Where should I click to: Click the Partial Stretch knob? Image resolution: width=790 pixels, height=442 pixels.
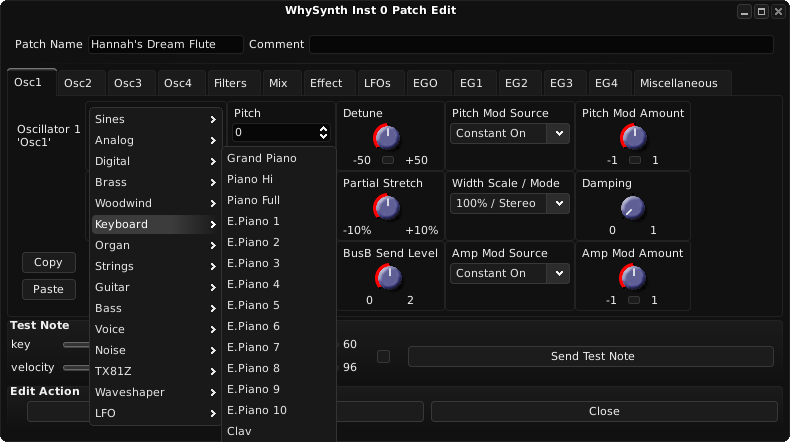pyautogui.click(x=386, y=207)
